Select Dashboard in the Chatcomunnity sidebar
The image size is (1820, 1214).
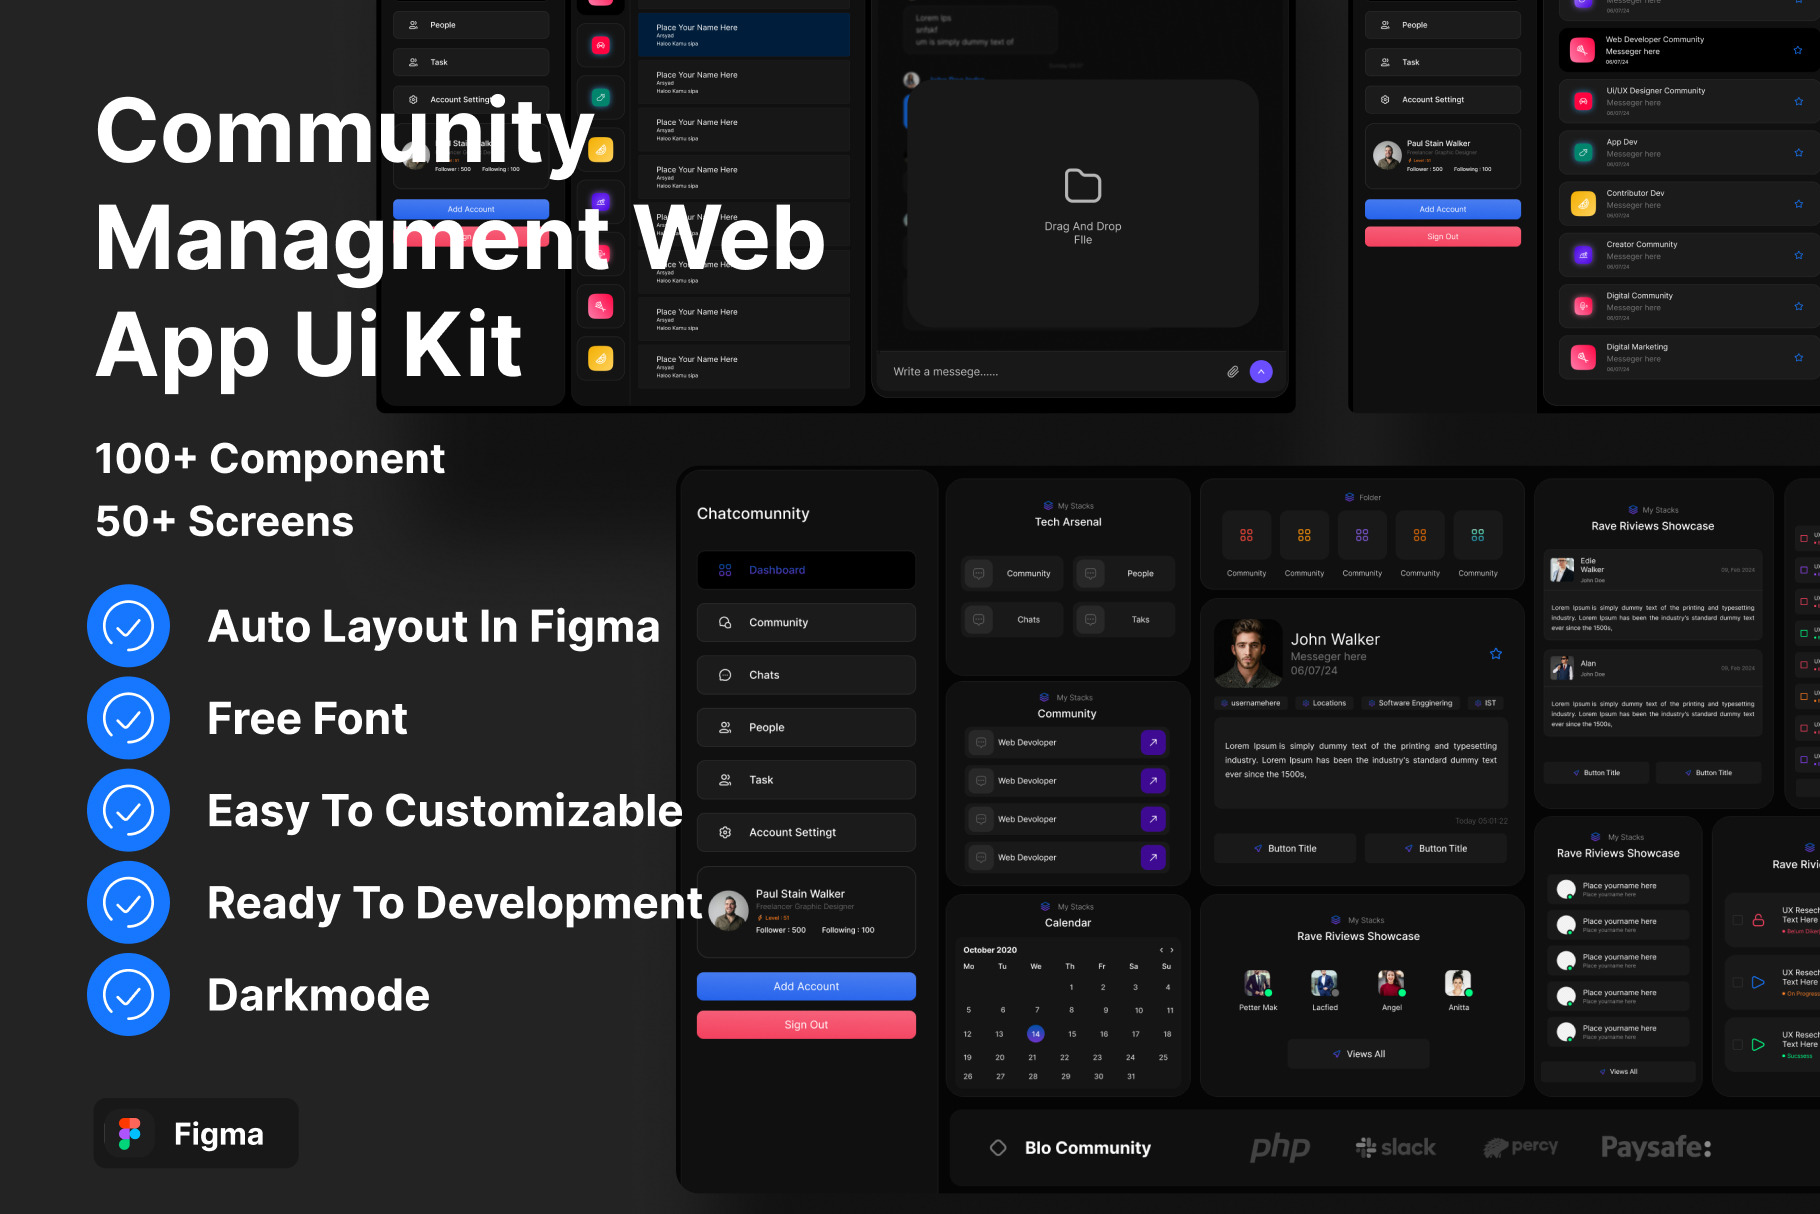tap(806, 570)
